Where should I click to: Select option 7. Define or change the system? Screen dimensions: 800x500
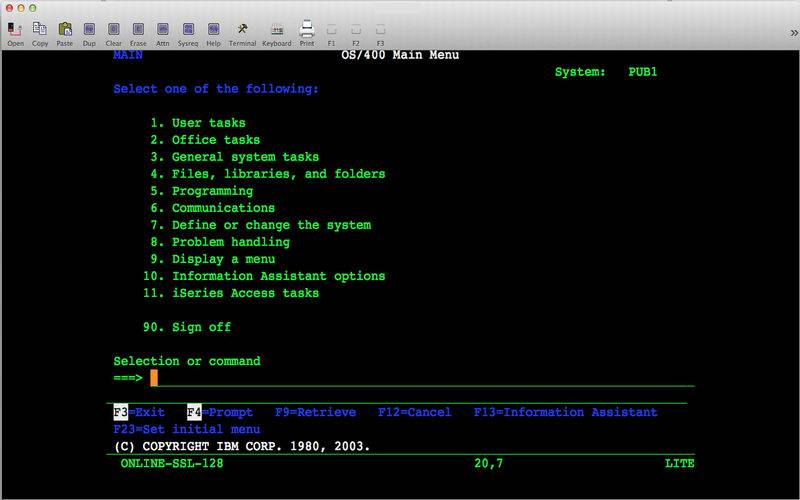click(x=261, y=225)
